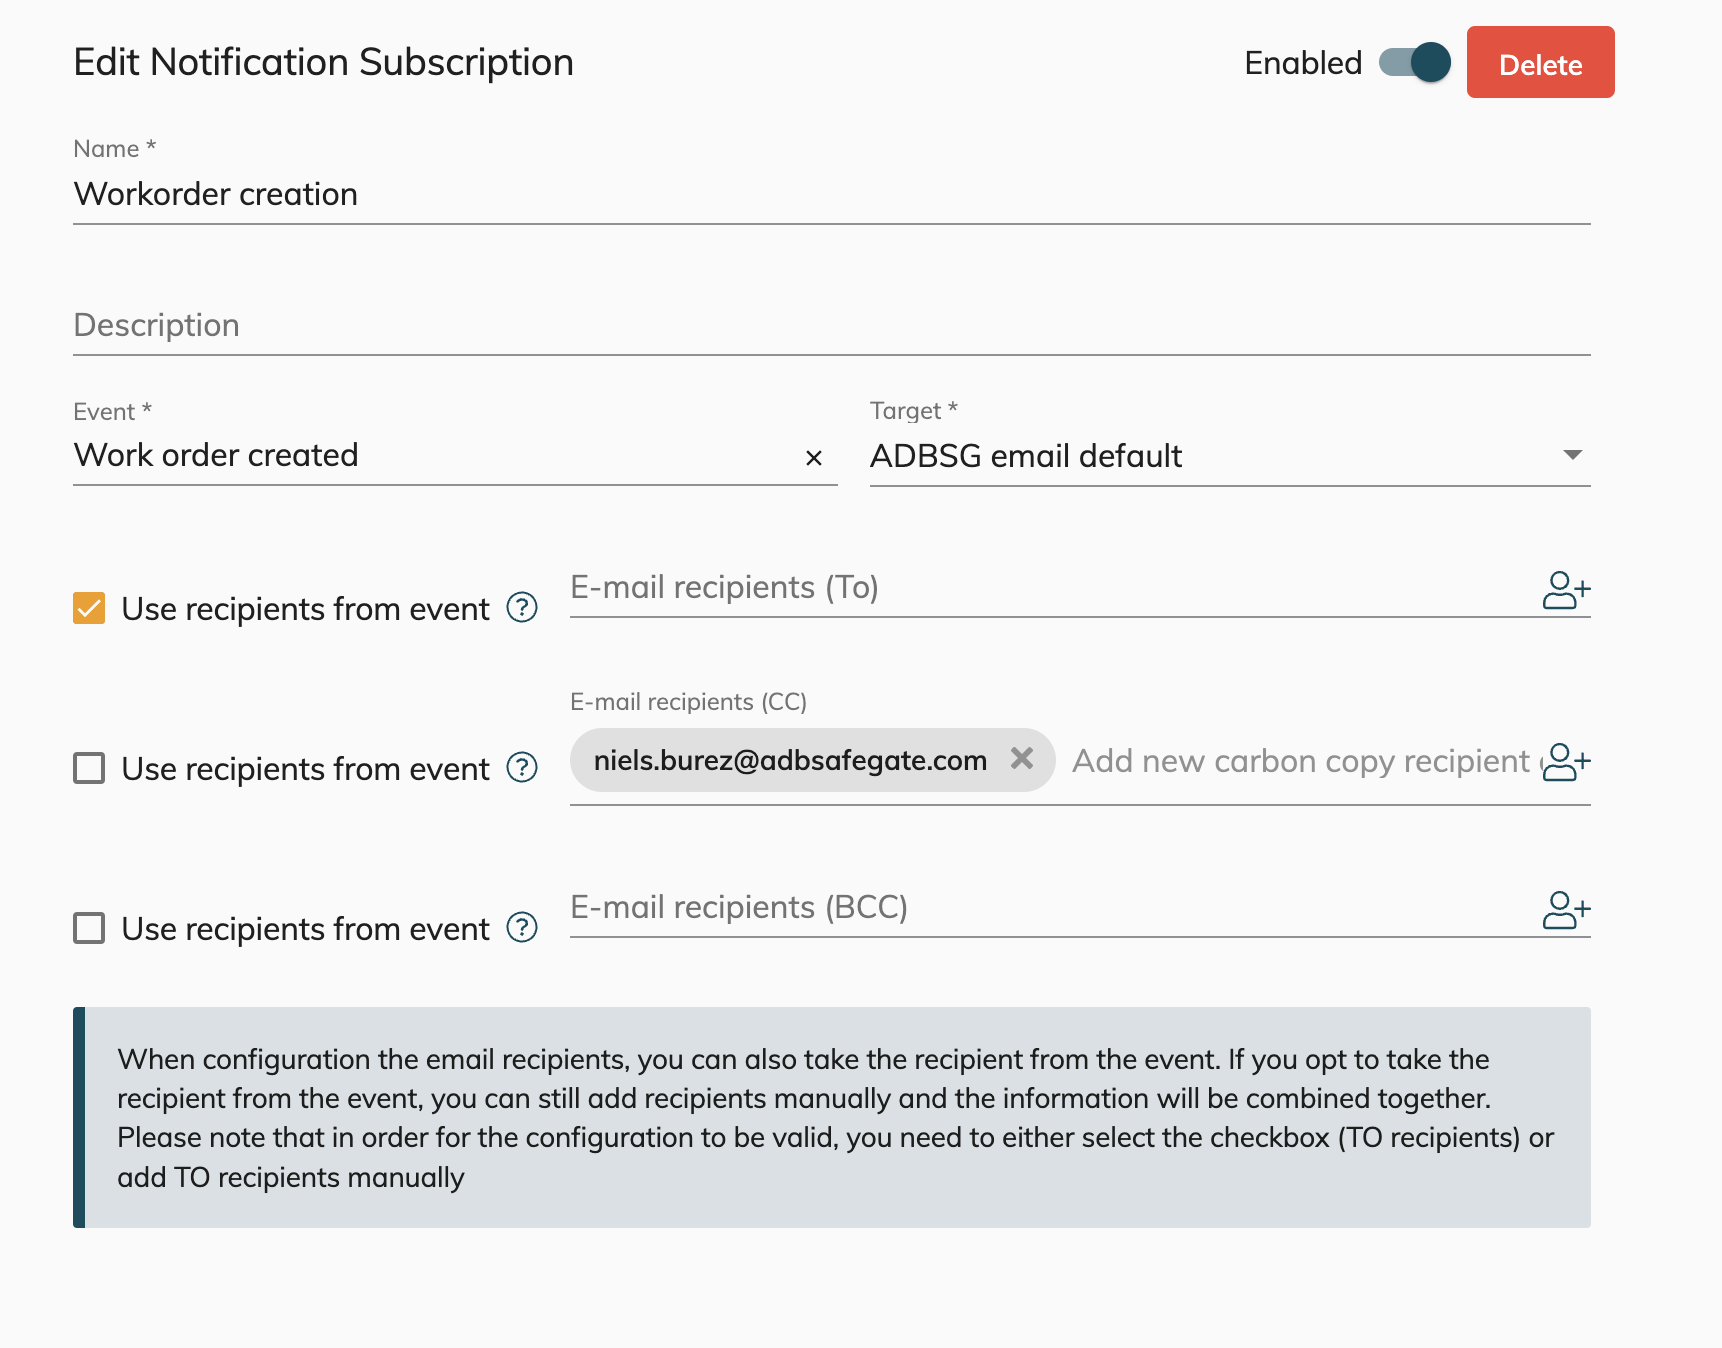Check Use recipients from event for CC
Viewport: 1722px width, 1348px height.
click(x=89, y=768)
